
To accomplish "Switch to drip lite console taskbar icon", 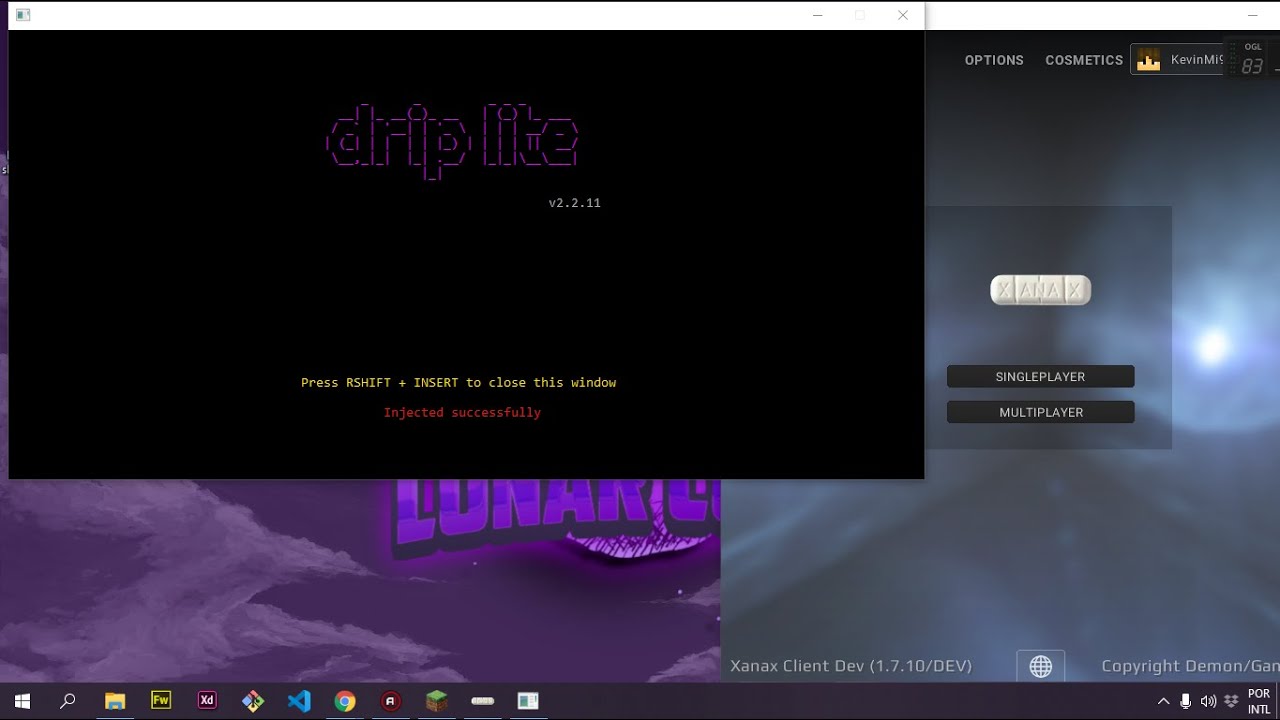I will pyautogui.click(x=528, y=701).
